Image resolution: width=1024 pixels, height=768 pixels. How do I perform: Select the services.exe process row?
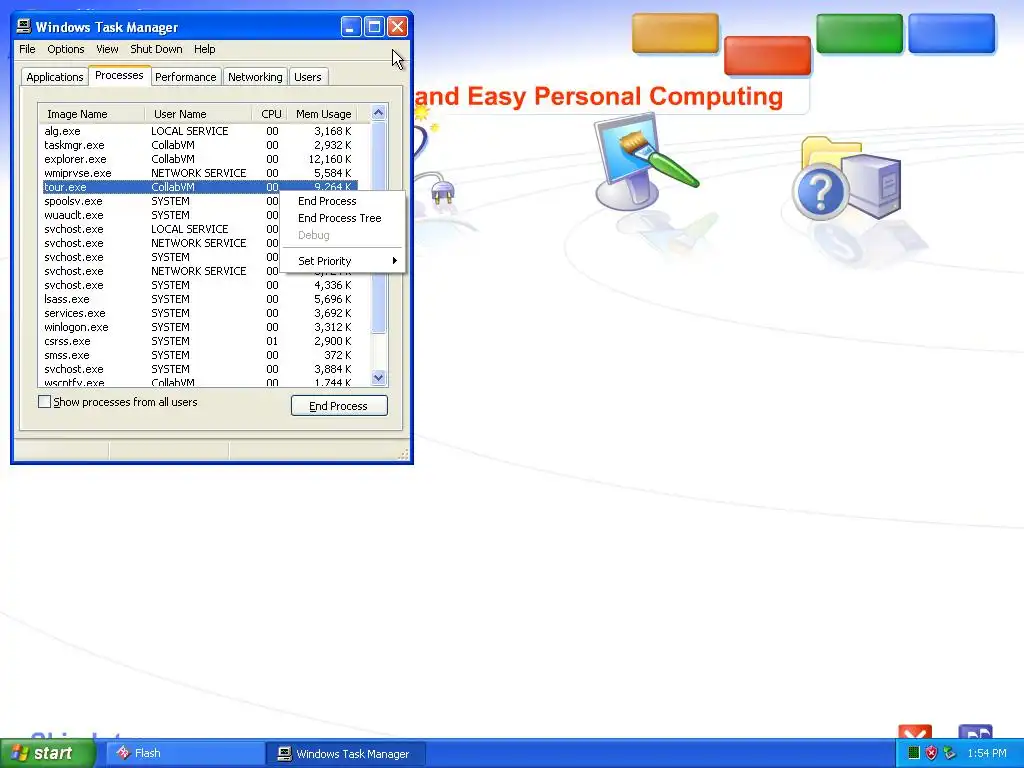click(199, 313)
